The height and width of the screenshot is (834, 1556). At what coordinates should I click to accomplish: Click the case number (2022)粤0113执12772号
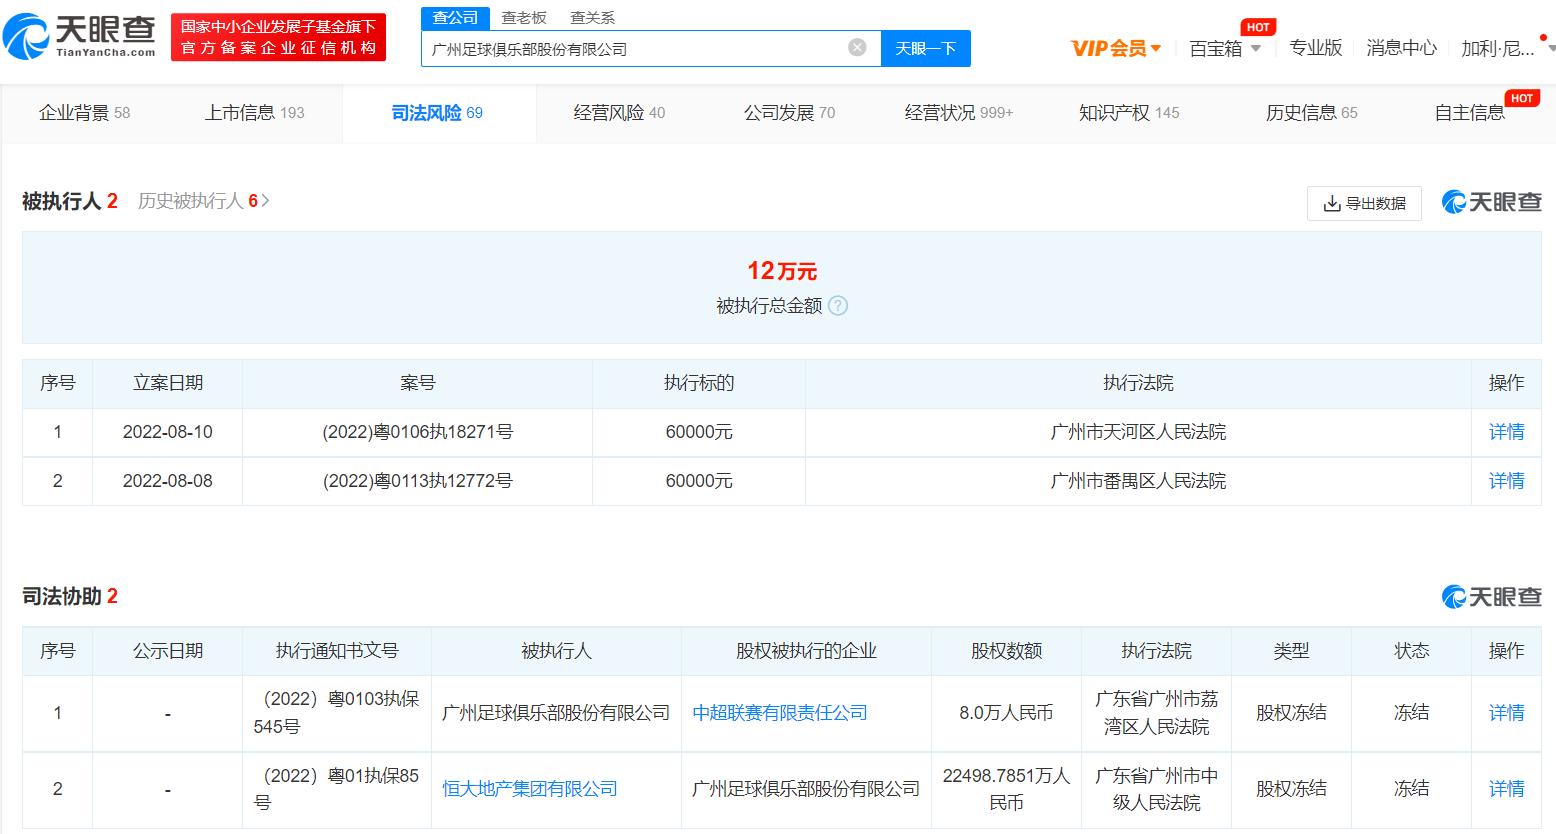coord(417,481)
